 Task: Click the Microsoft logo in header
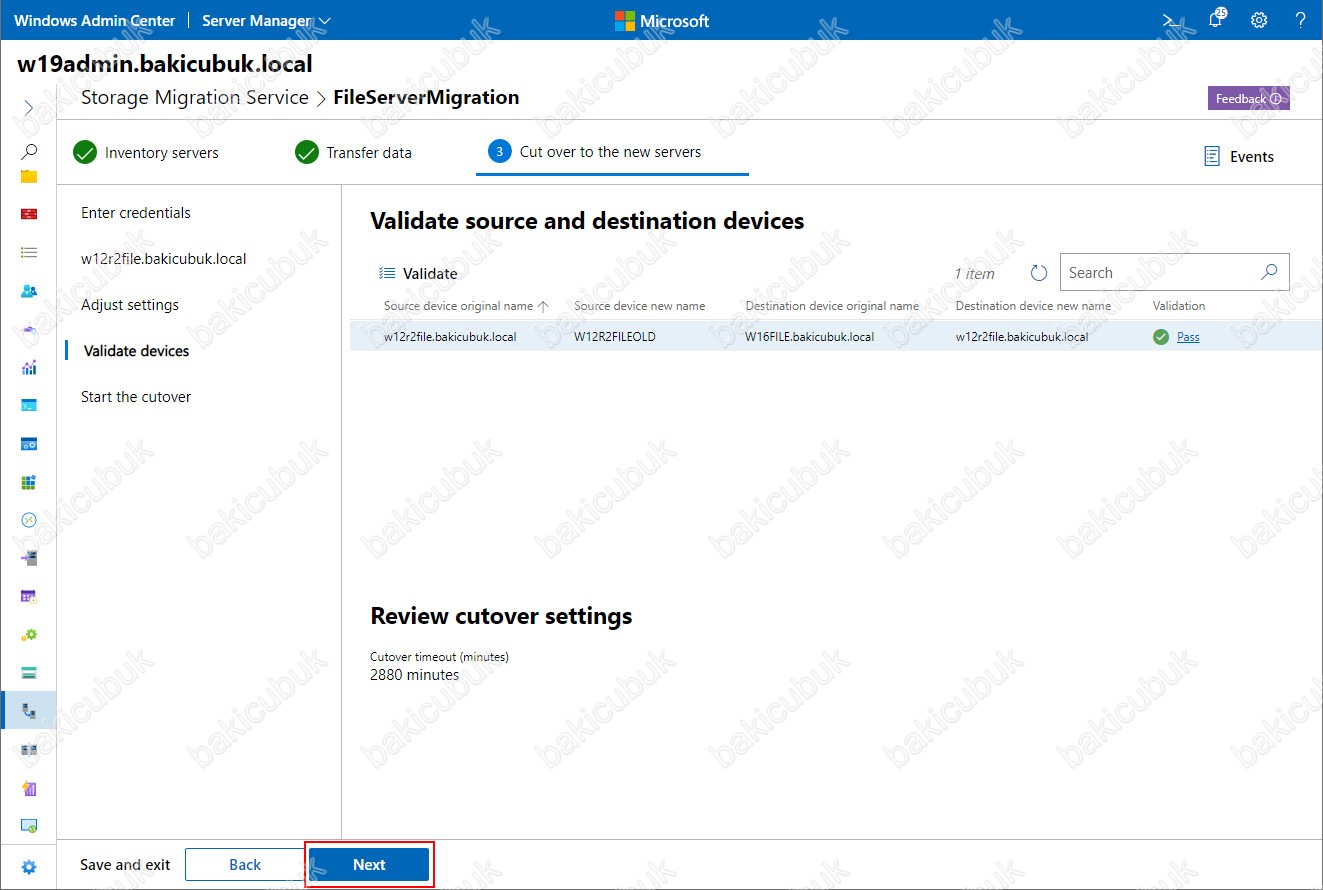pos(662,21)
